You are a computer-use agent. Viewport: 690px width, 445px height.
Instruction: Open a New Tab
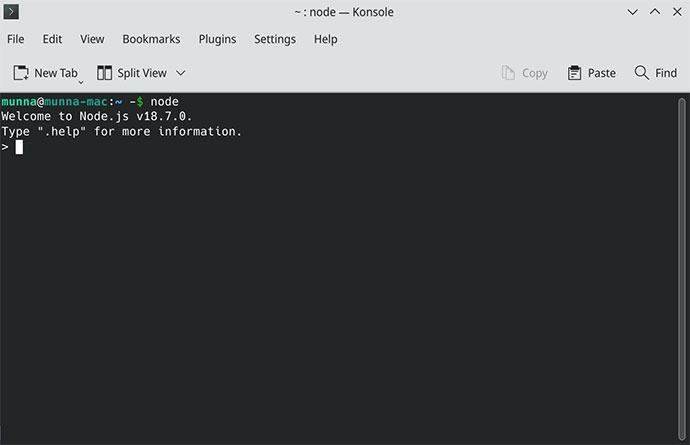point(45,73)
